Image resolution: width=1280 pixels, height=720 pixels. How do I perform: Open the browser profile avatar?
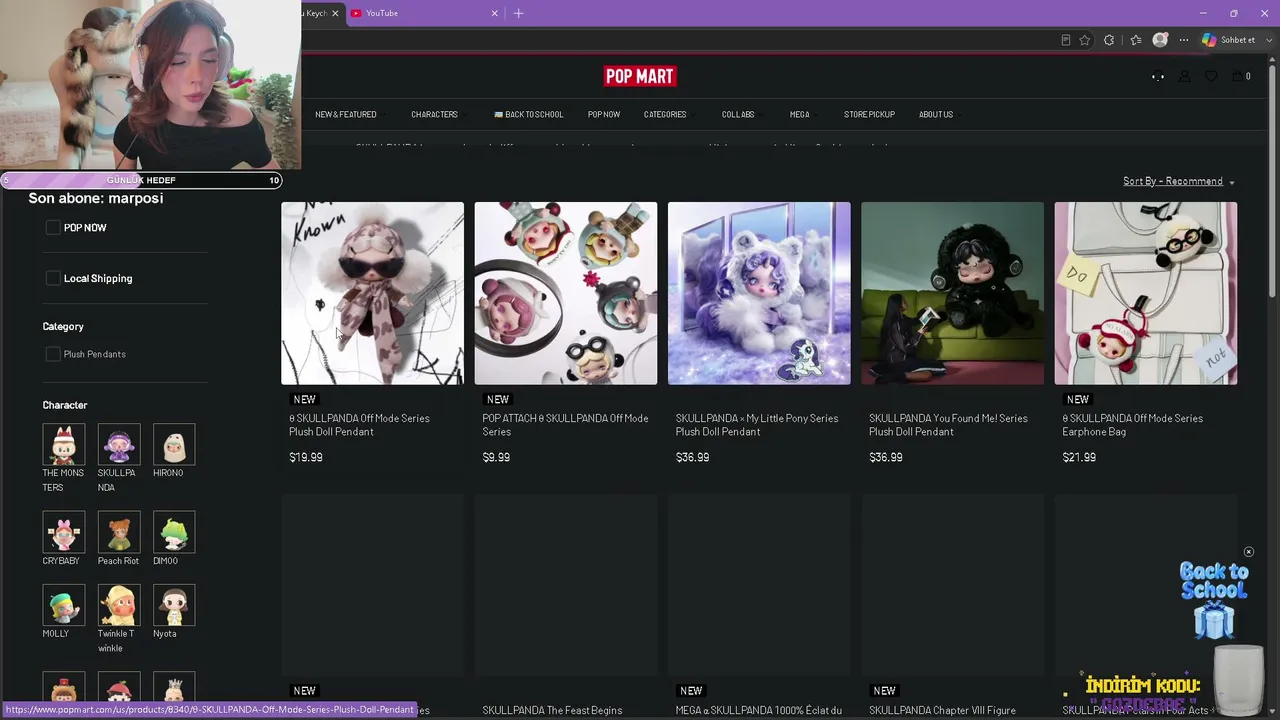pyautogui.click(x=1160, y=40)
